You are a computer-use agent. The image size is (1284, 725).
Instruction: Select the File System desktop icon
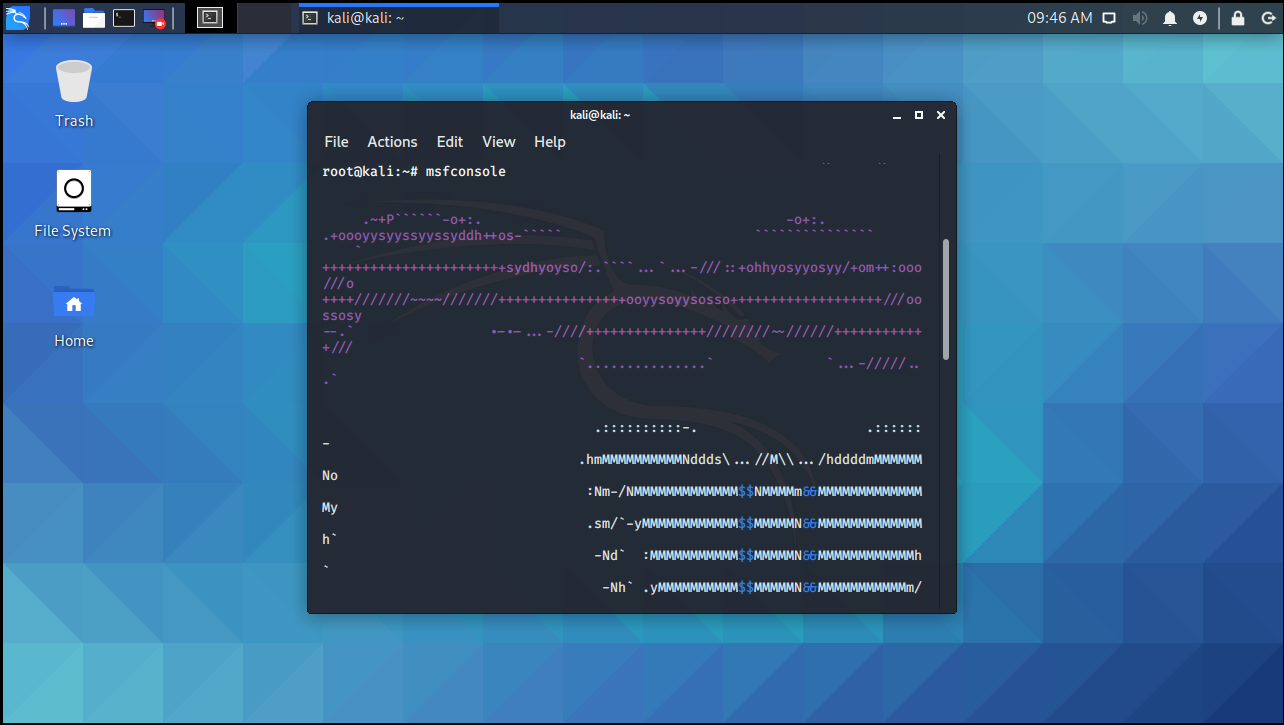pyautogui.click(x=73, y=204)
